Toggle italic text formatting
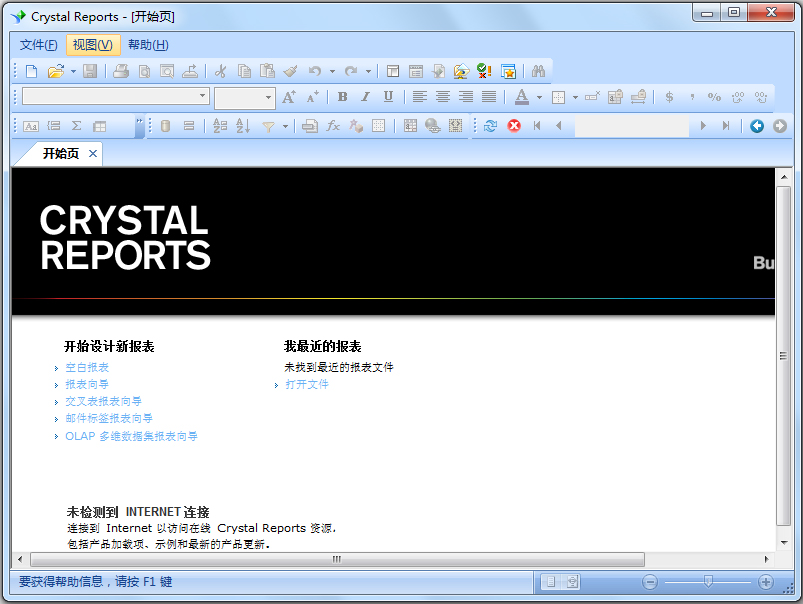The height and width of the screenshot is (604, 803). pyautogui.click(x=365, y=97)
